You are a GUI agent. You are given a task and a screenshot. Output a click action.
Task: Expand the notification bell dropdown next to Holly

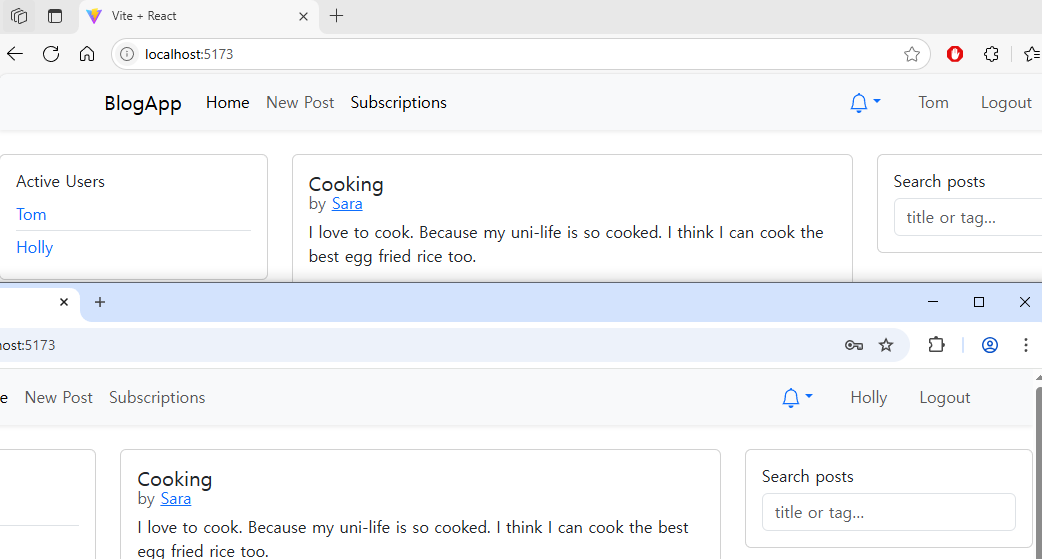(x=796, y=398)
